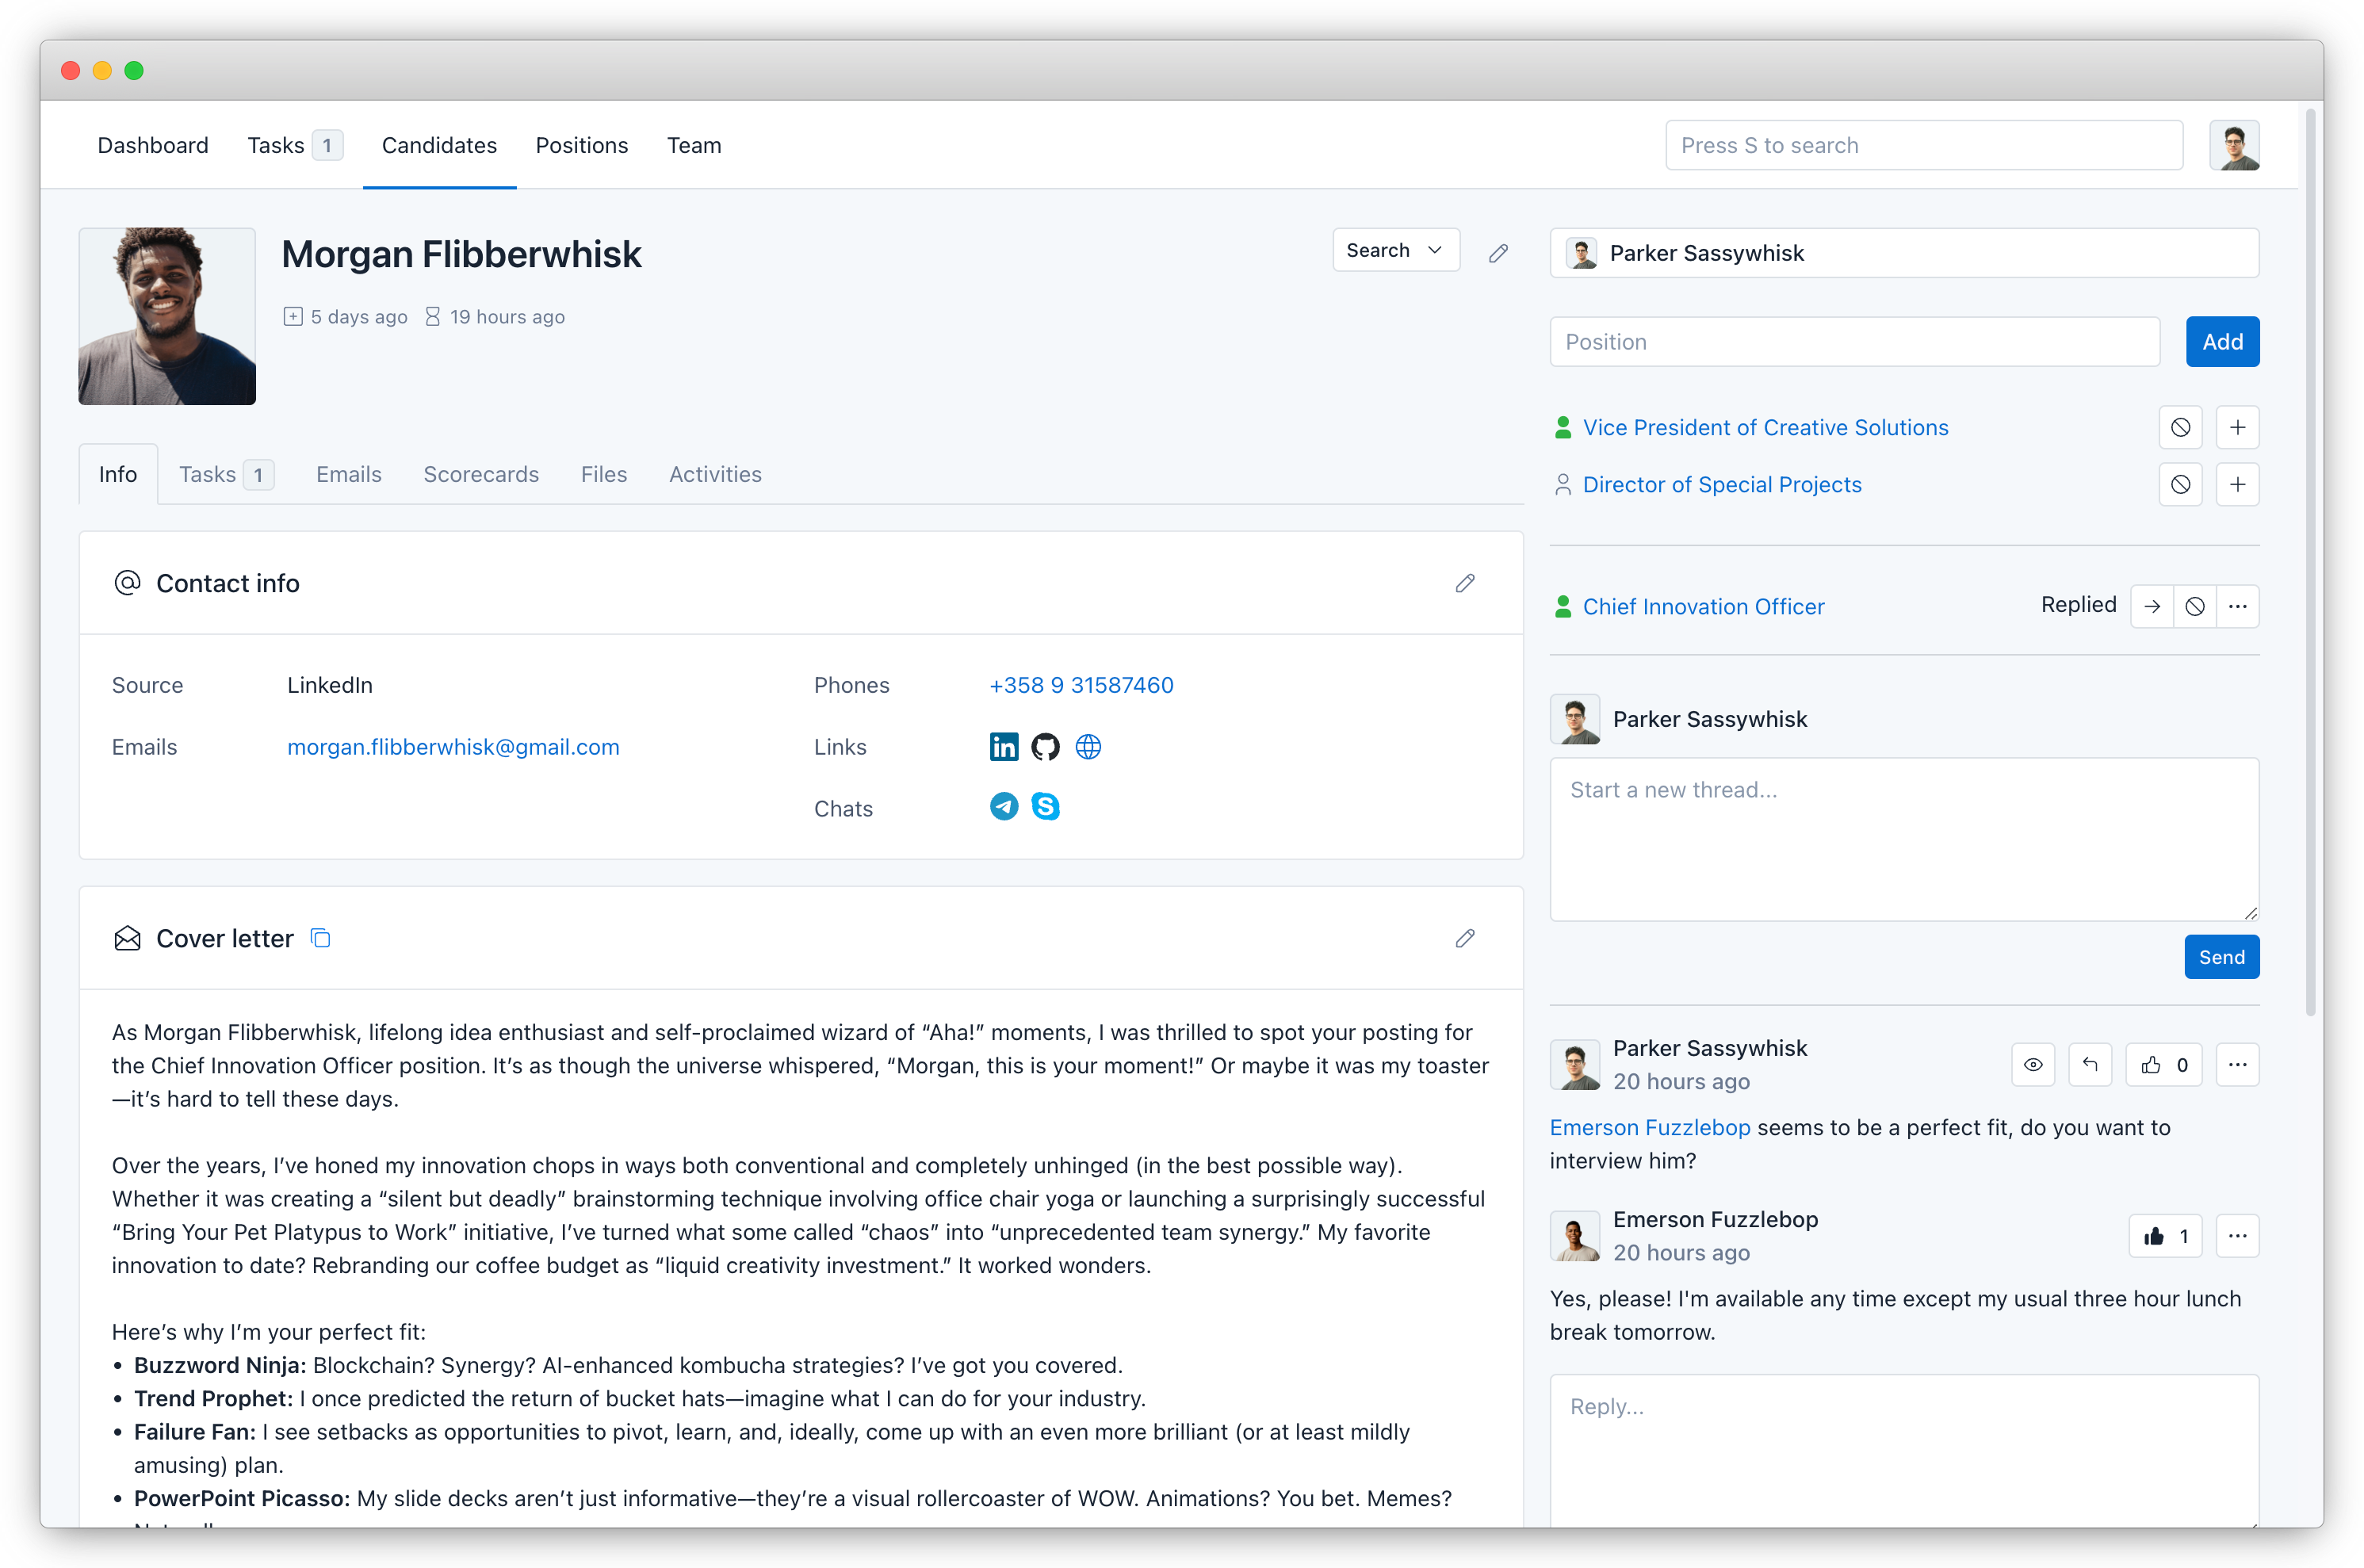Screen dimensions: 2364x1568
Task: Like Parker Sassywhisk's thread comment
Action: click(2164, 1065)
